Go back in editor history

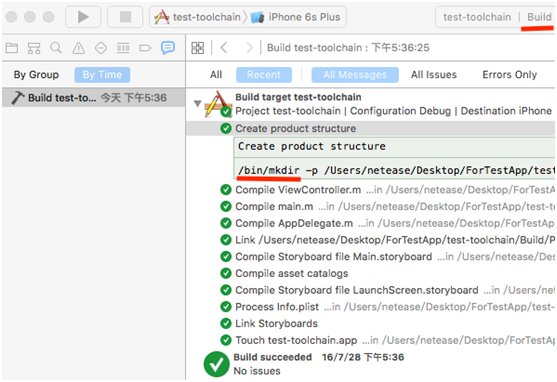(x=224, y=47)
